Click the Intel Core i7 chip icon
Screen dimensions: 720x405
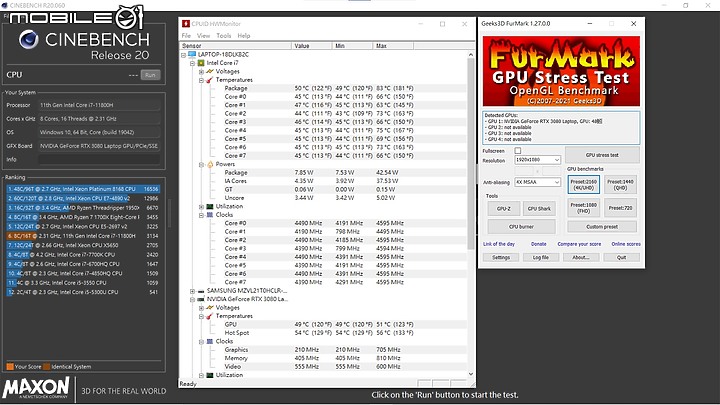point(201,63)
